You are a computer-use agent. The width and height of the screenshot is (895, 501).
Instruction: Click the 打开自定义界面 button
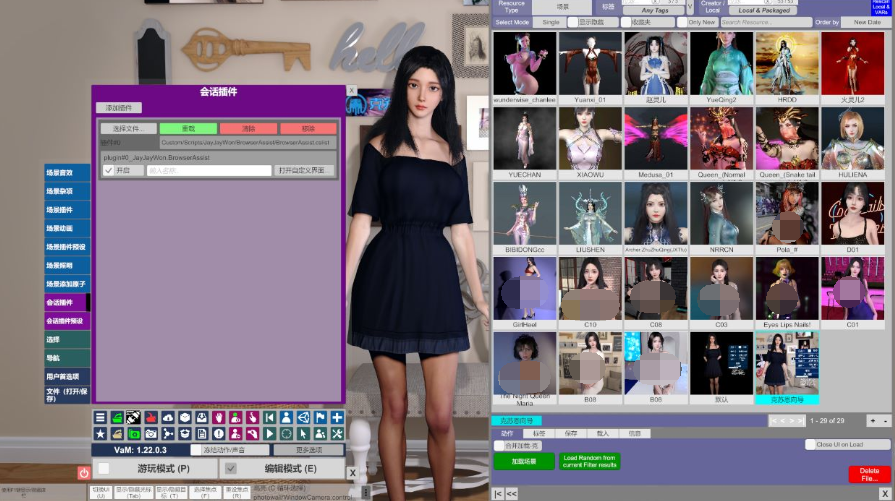(302, 170)
